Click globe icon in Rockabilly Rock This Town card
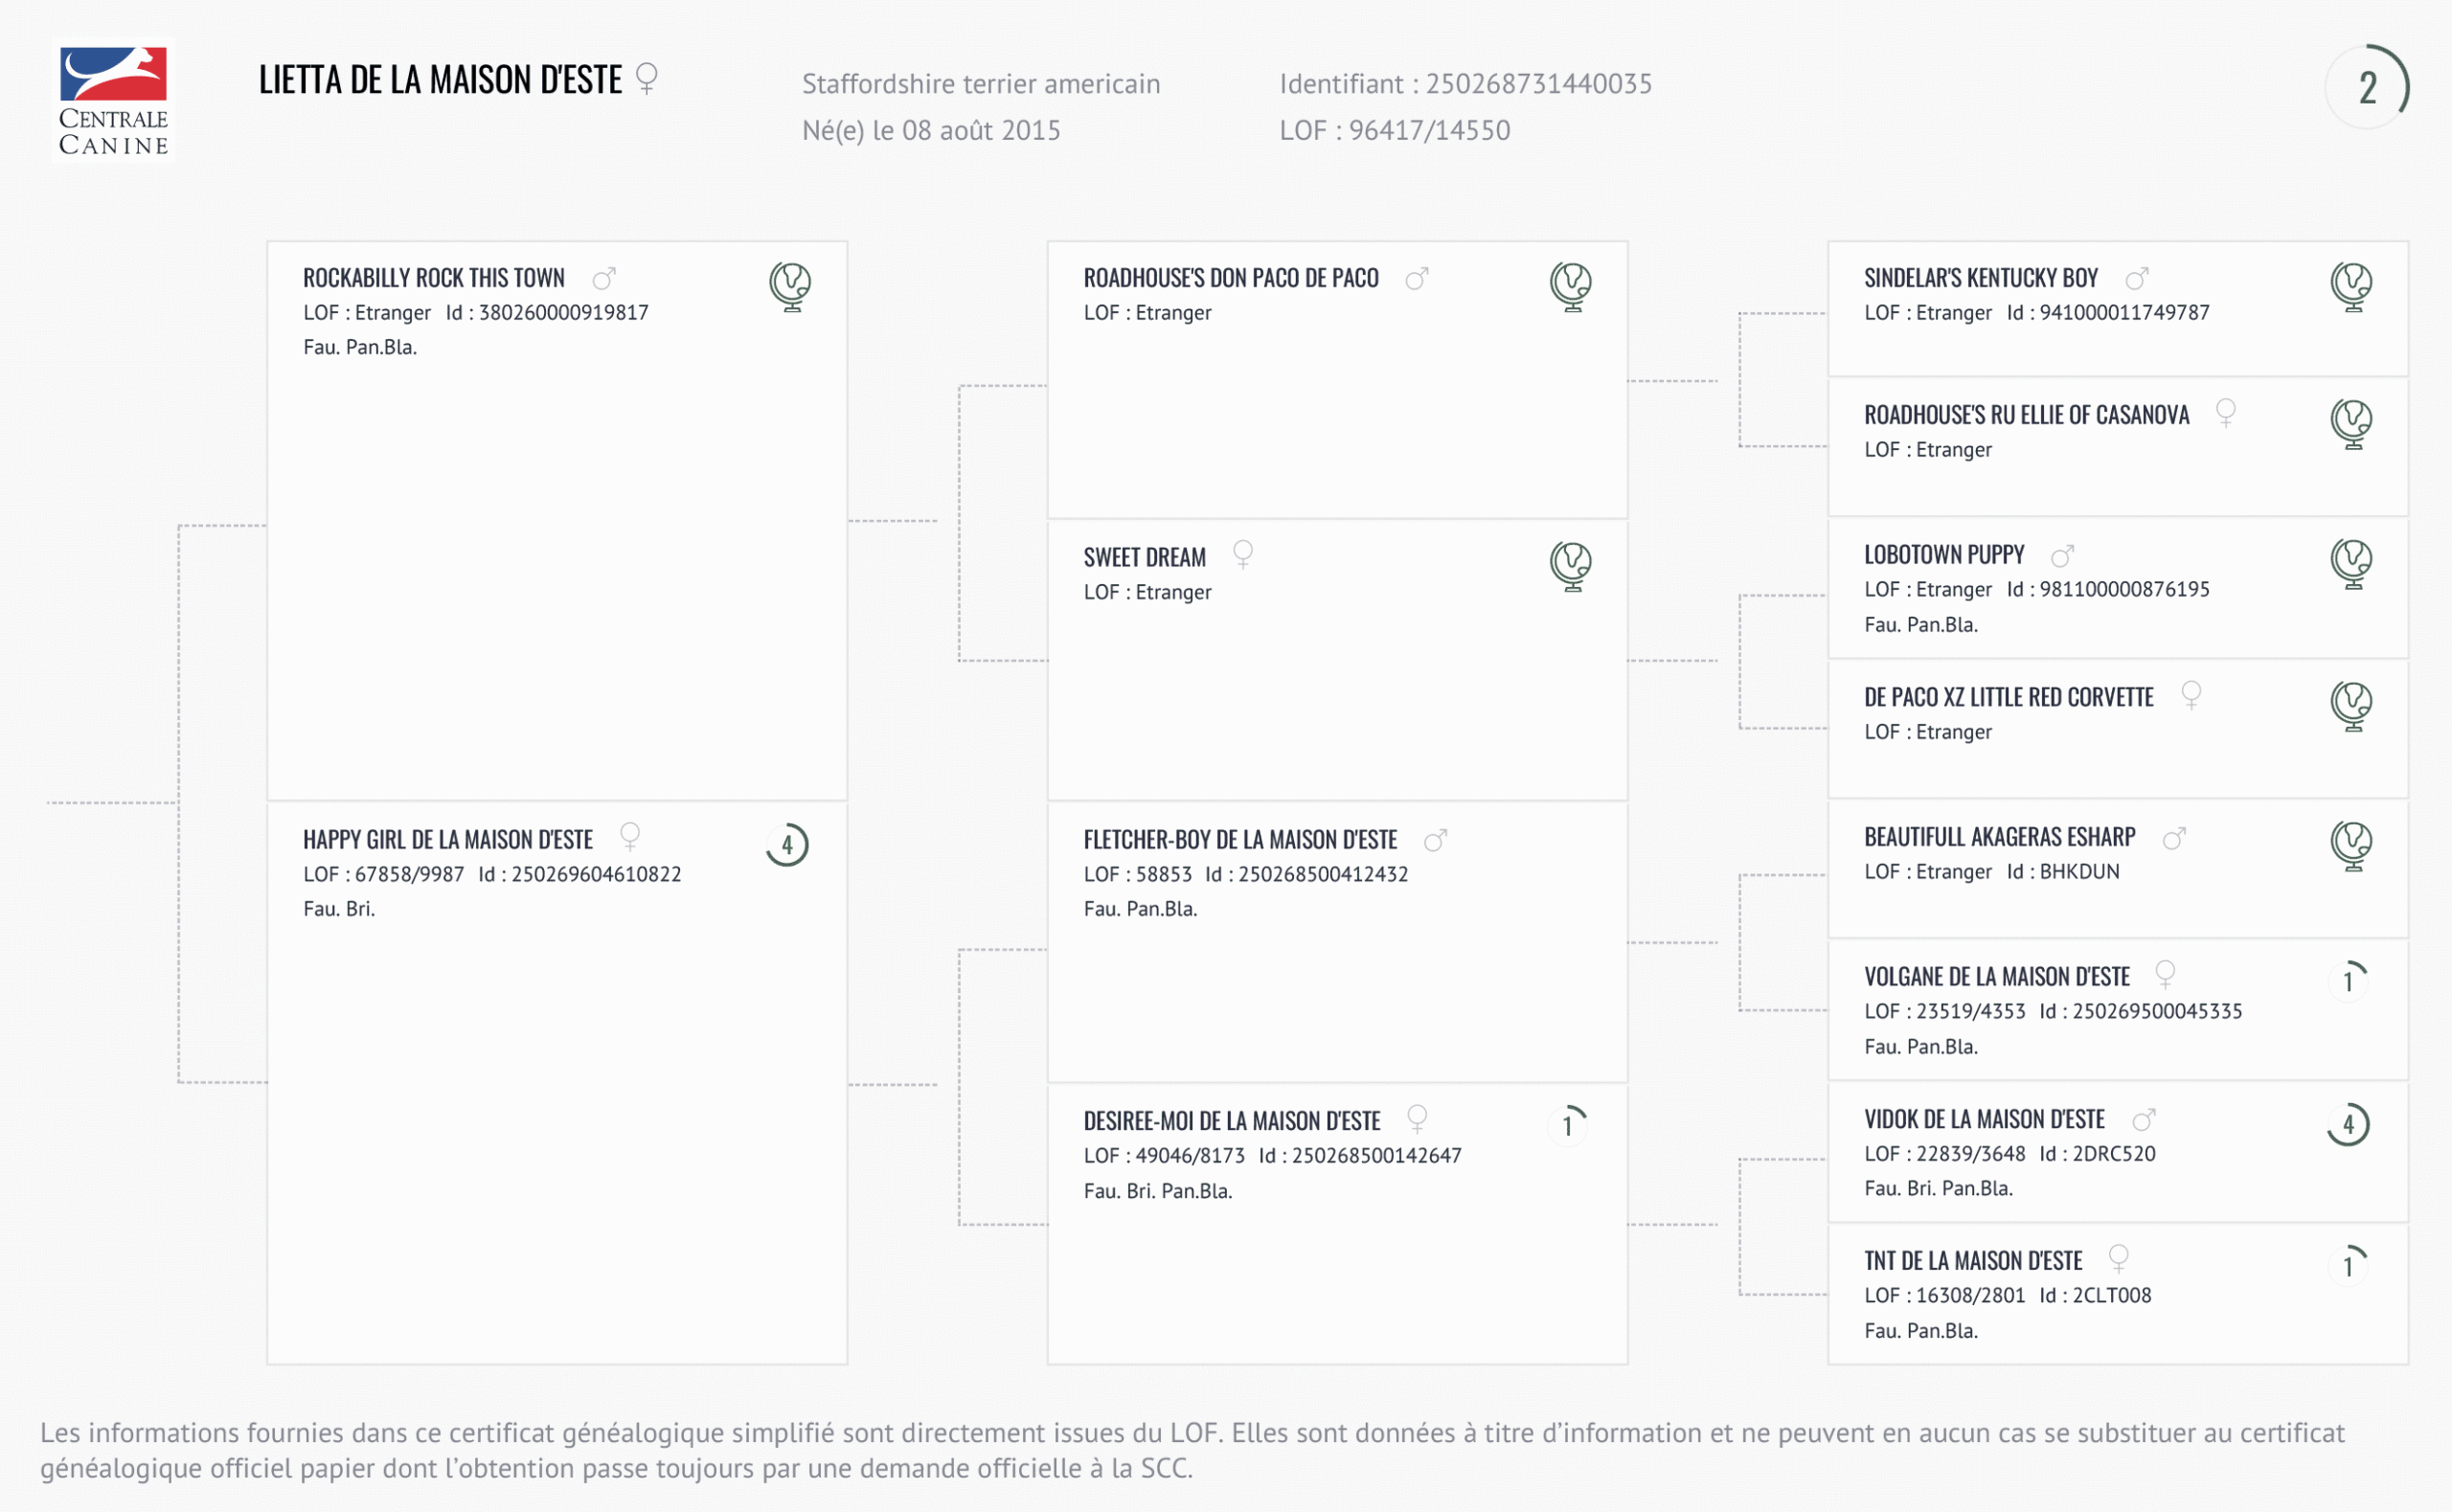 pyautogui.click(x=790, y=287)
